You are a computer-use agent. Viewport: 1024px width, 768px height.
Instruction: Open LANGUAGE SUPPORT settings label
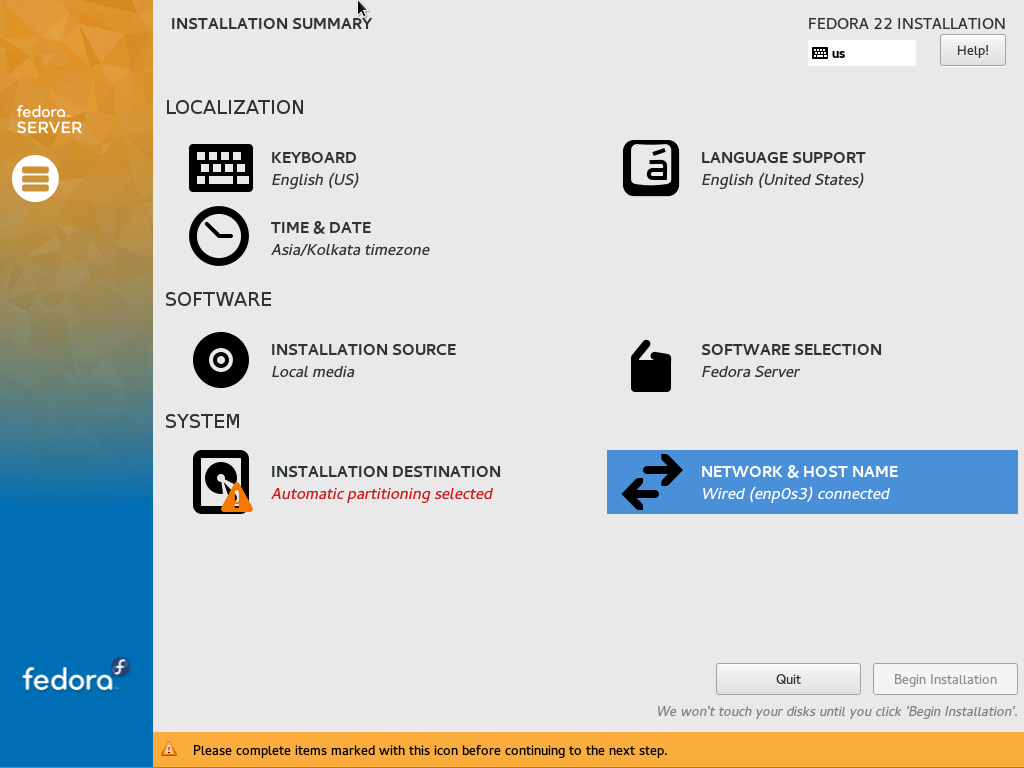point(783,157)
